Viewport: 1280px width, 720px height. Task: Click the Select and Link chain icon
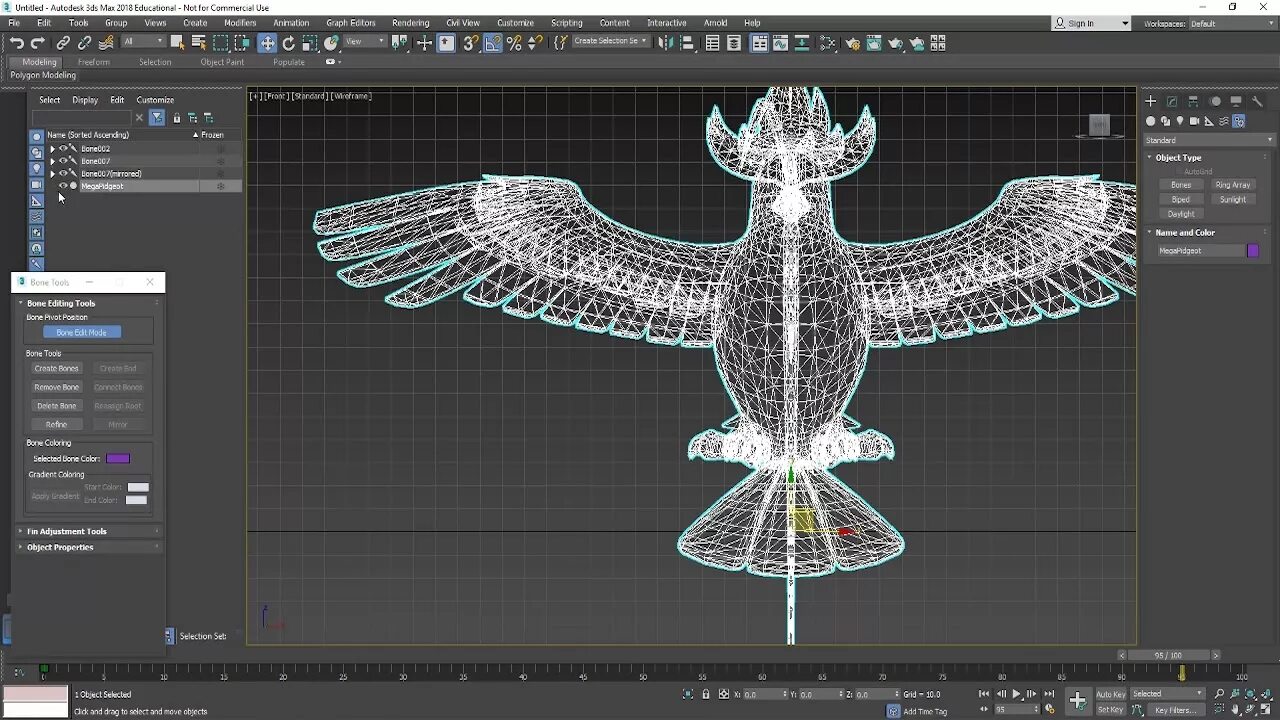pyautogui.click(x=63, y=43)
